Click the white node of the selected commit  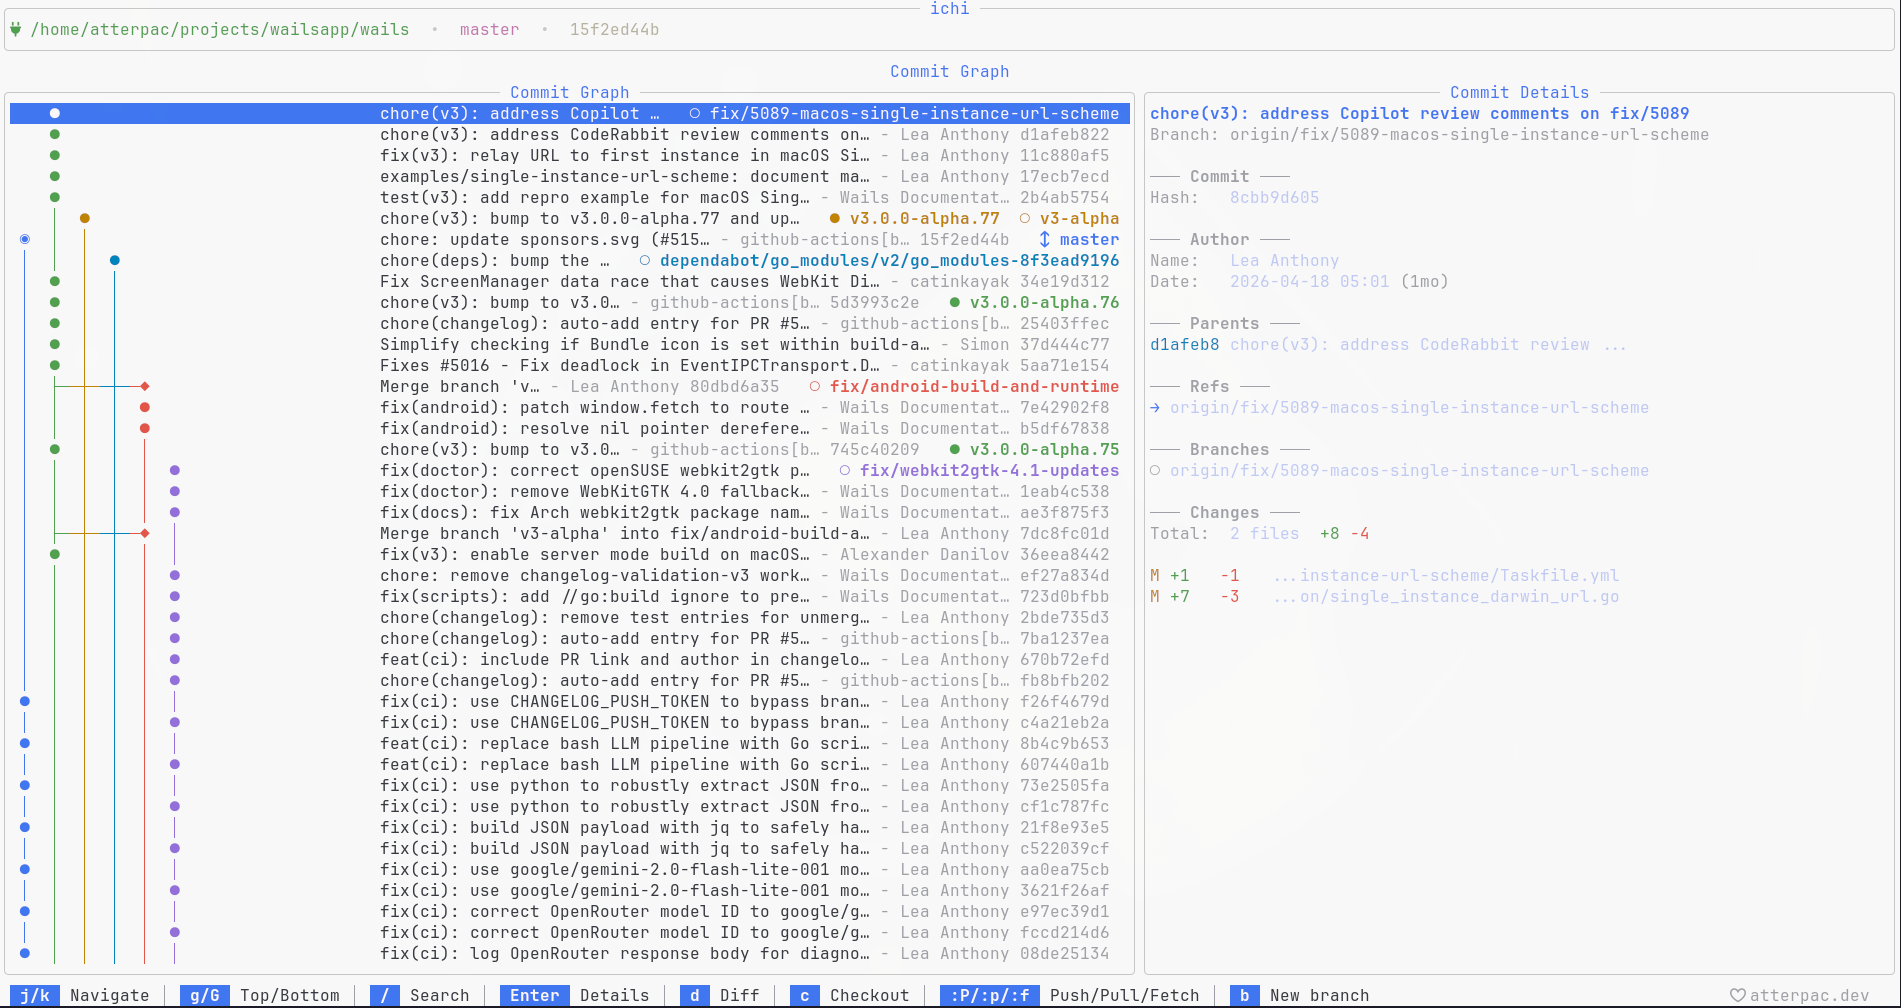point(55,114)
